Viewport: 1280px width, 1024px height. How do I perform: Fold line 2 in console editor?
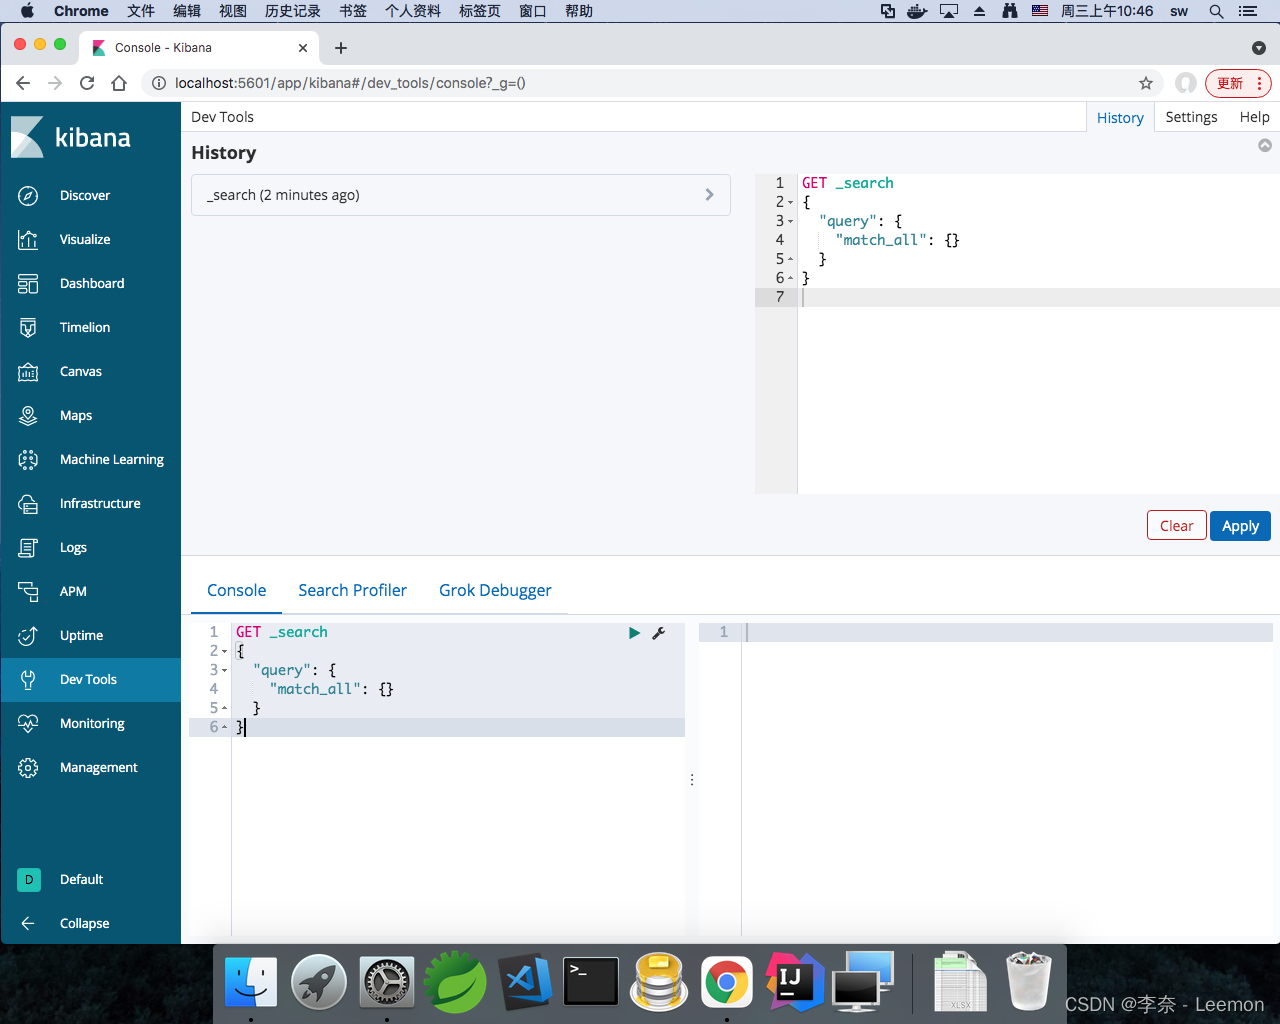click(225, 651)
